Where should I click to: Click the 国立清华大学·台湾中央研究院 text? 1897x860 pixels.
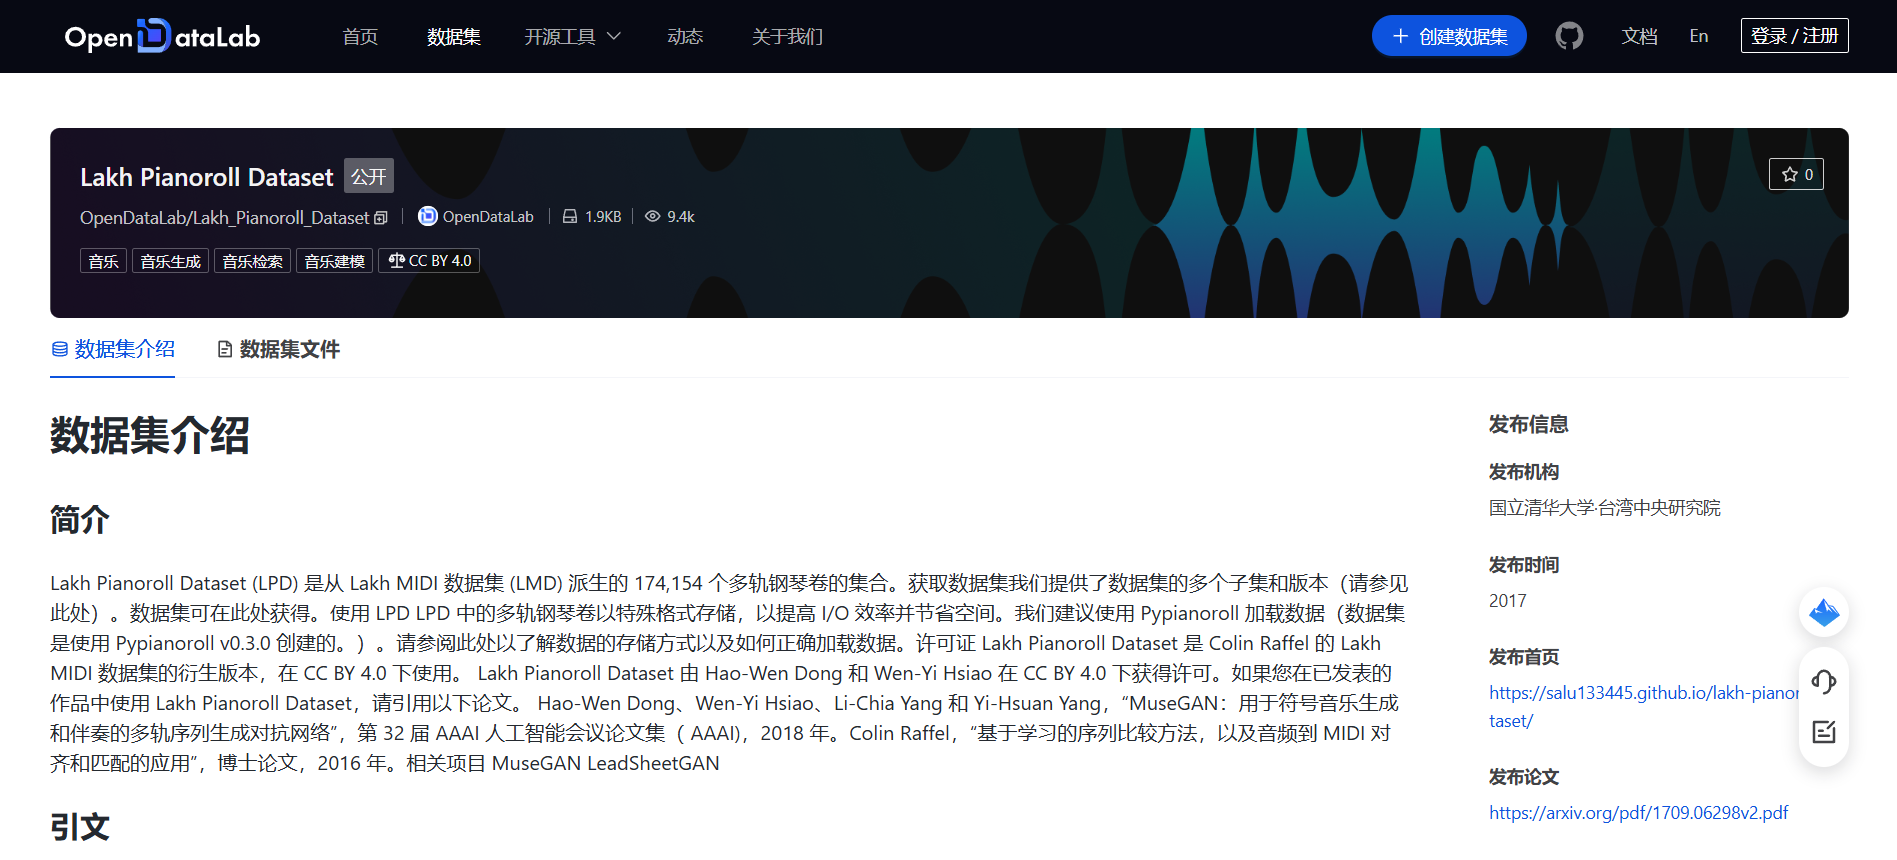coord(1604,508)
